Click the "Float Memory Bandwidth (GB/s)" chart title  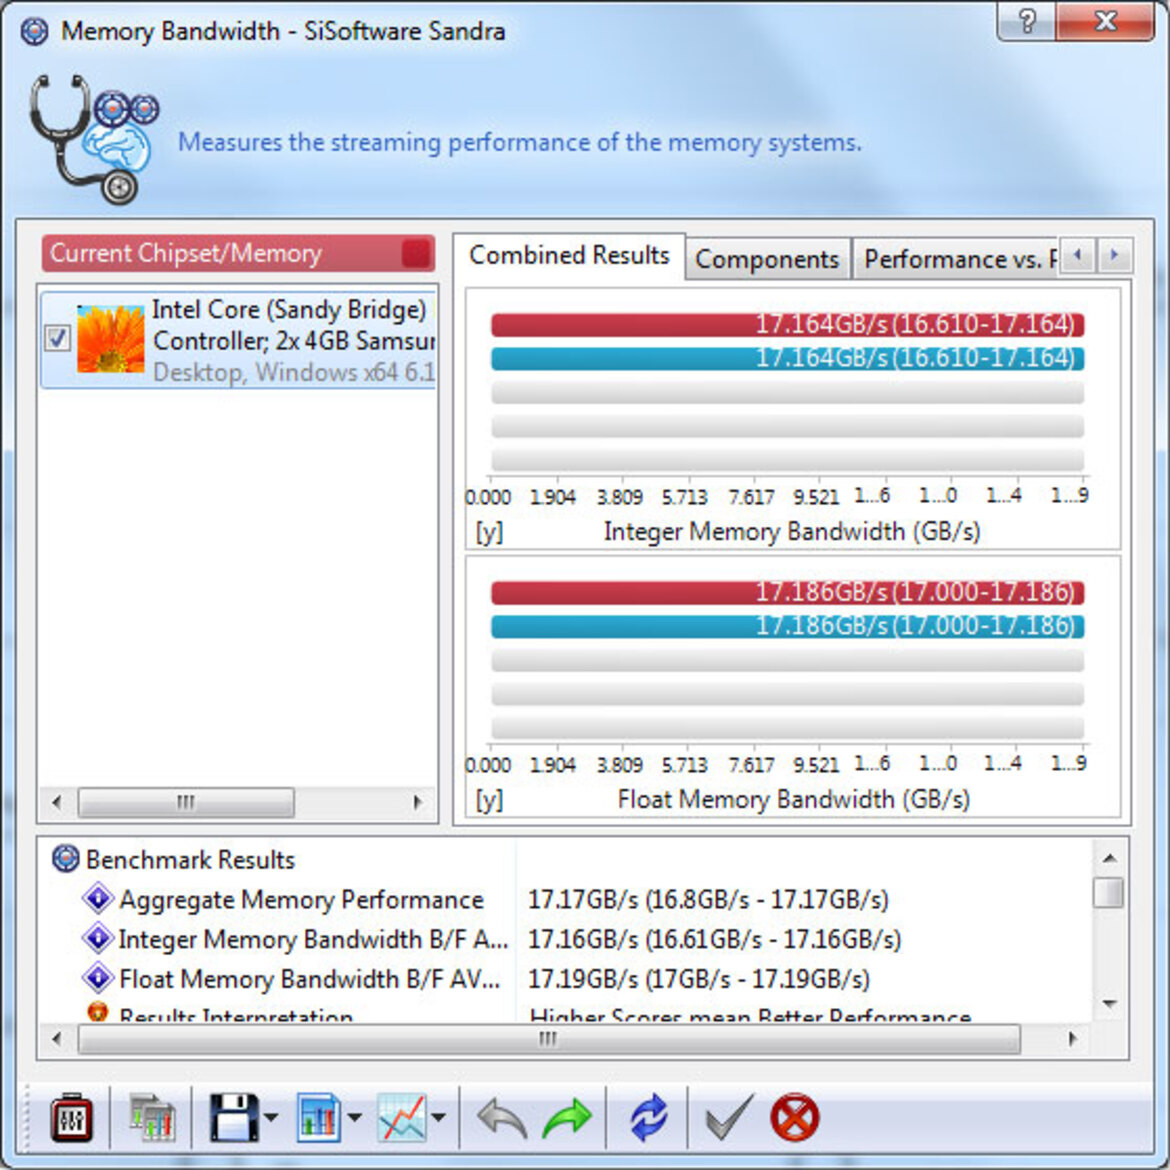pyautogui.click(x=794, y=800)
